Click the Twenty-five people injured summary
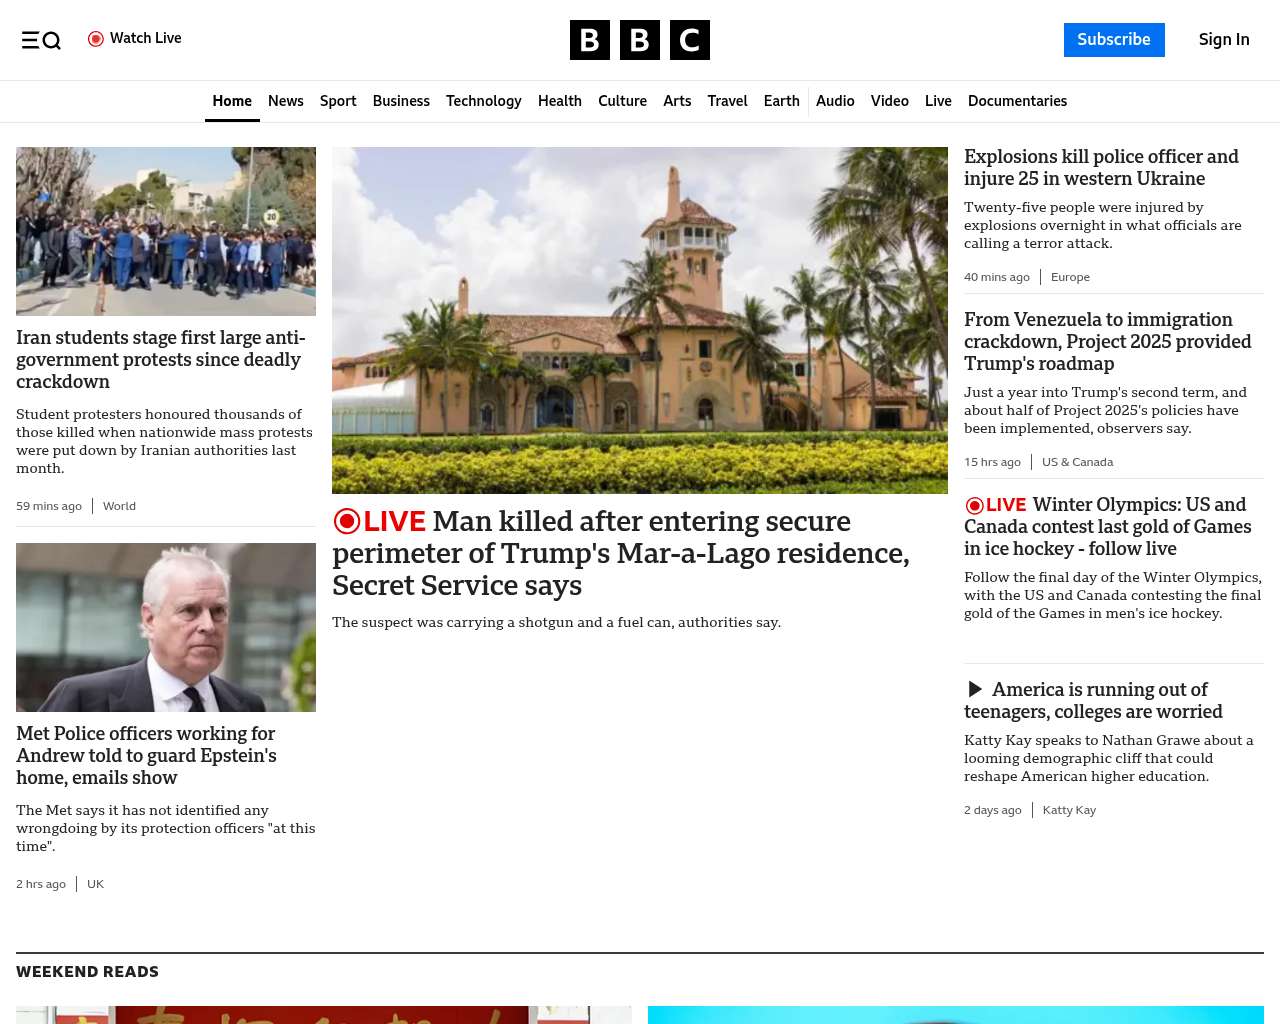The image size is (1280, 1024). point(1103,225)
